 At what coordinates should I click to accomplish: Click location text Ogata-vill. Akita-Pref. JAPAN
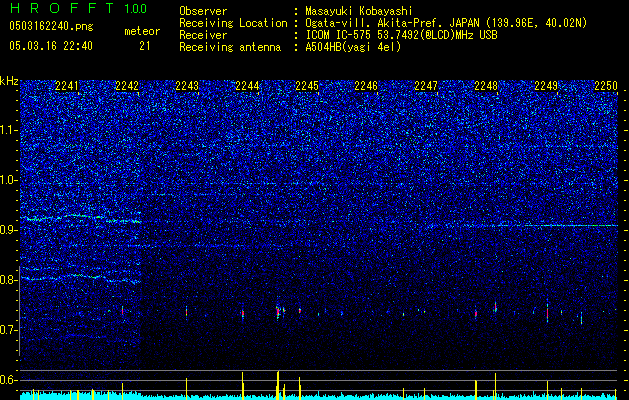392,23
